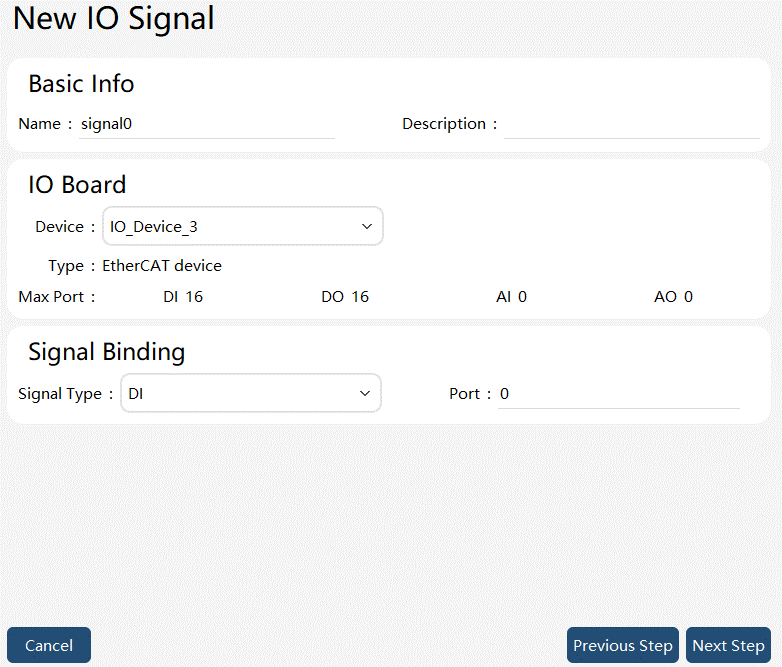This screenshot has width=782, height=667.
Task: Click the New IO Signal page title
Action: [114, 18]
